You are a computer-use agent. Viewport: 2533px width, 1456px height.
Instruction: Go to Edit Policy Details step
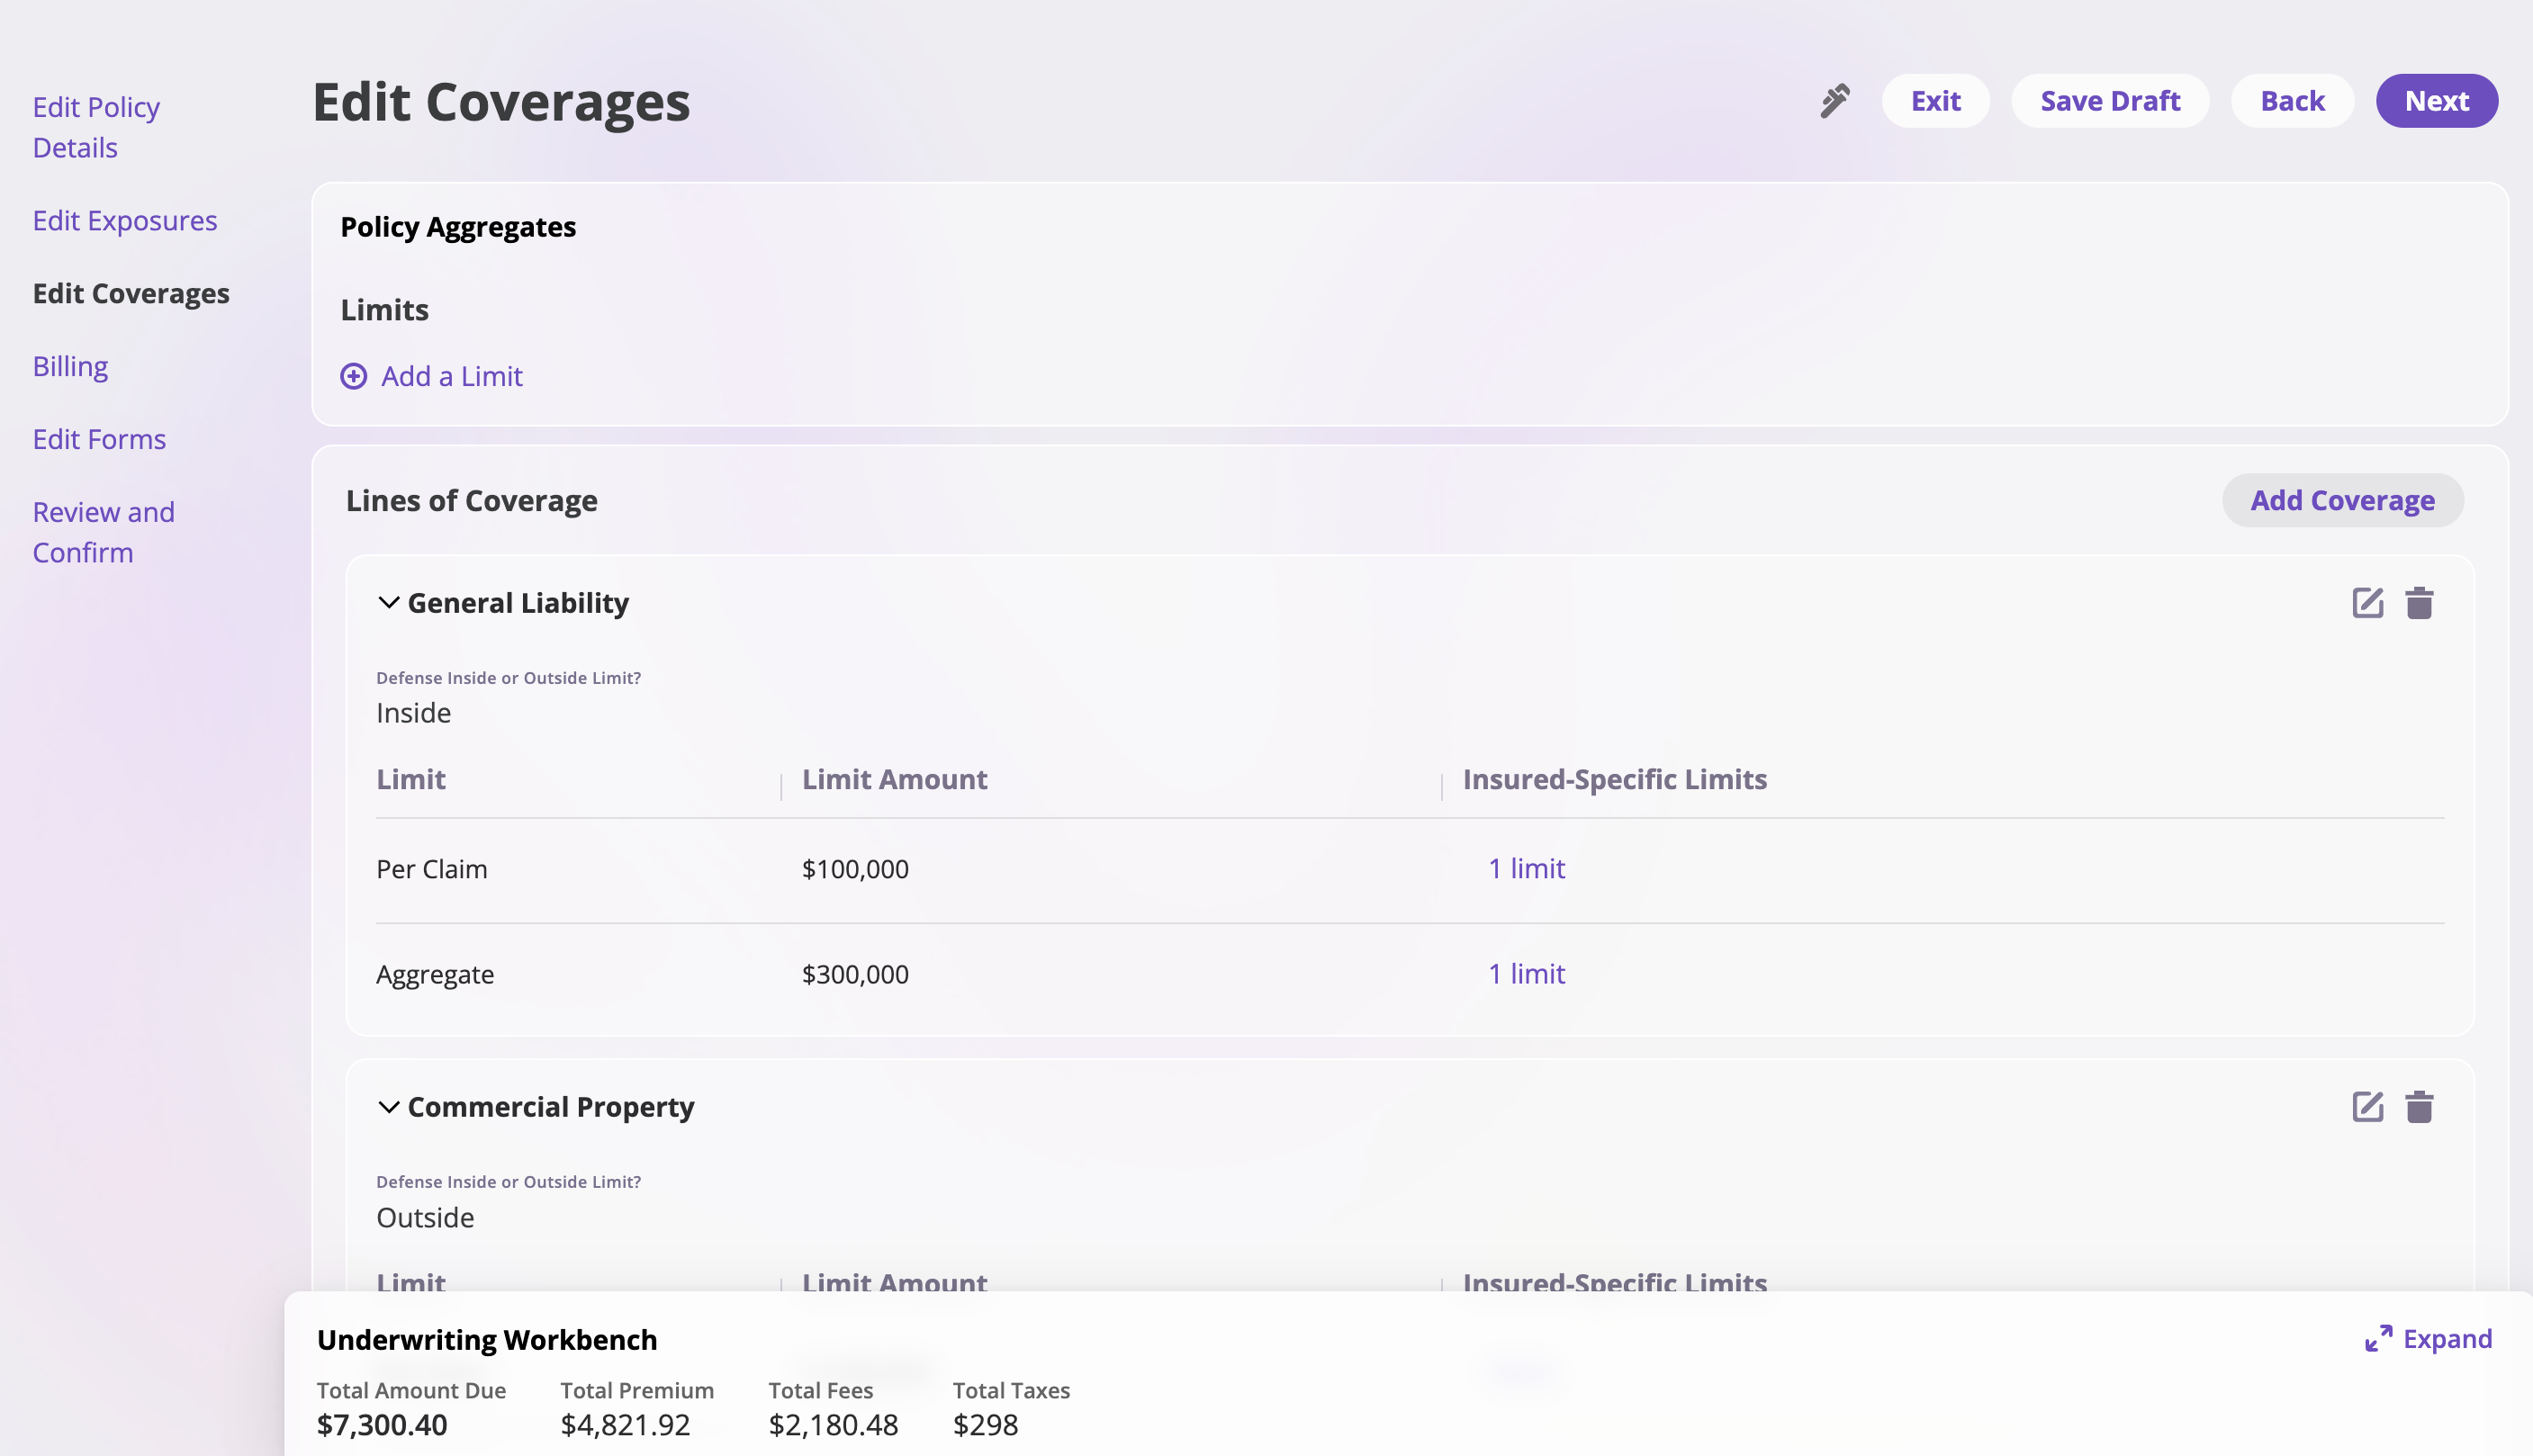pyautogui.click(x=96, y=127)
